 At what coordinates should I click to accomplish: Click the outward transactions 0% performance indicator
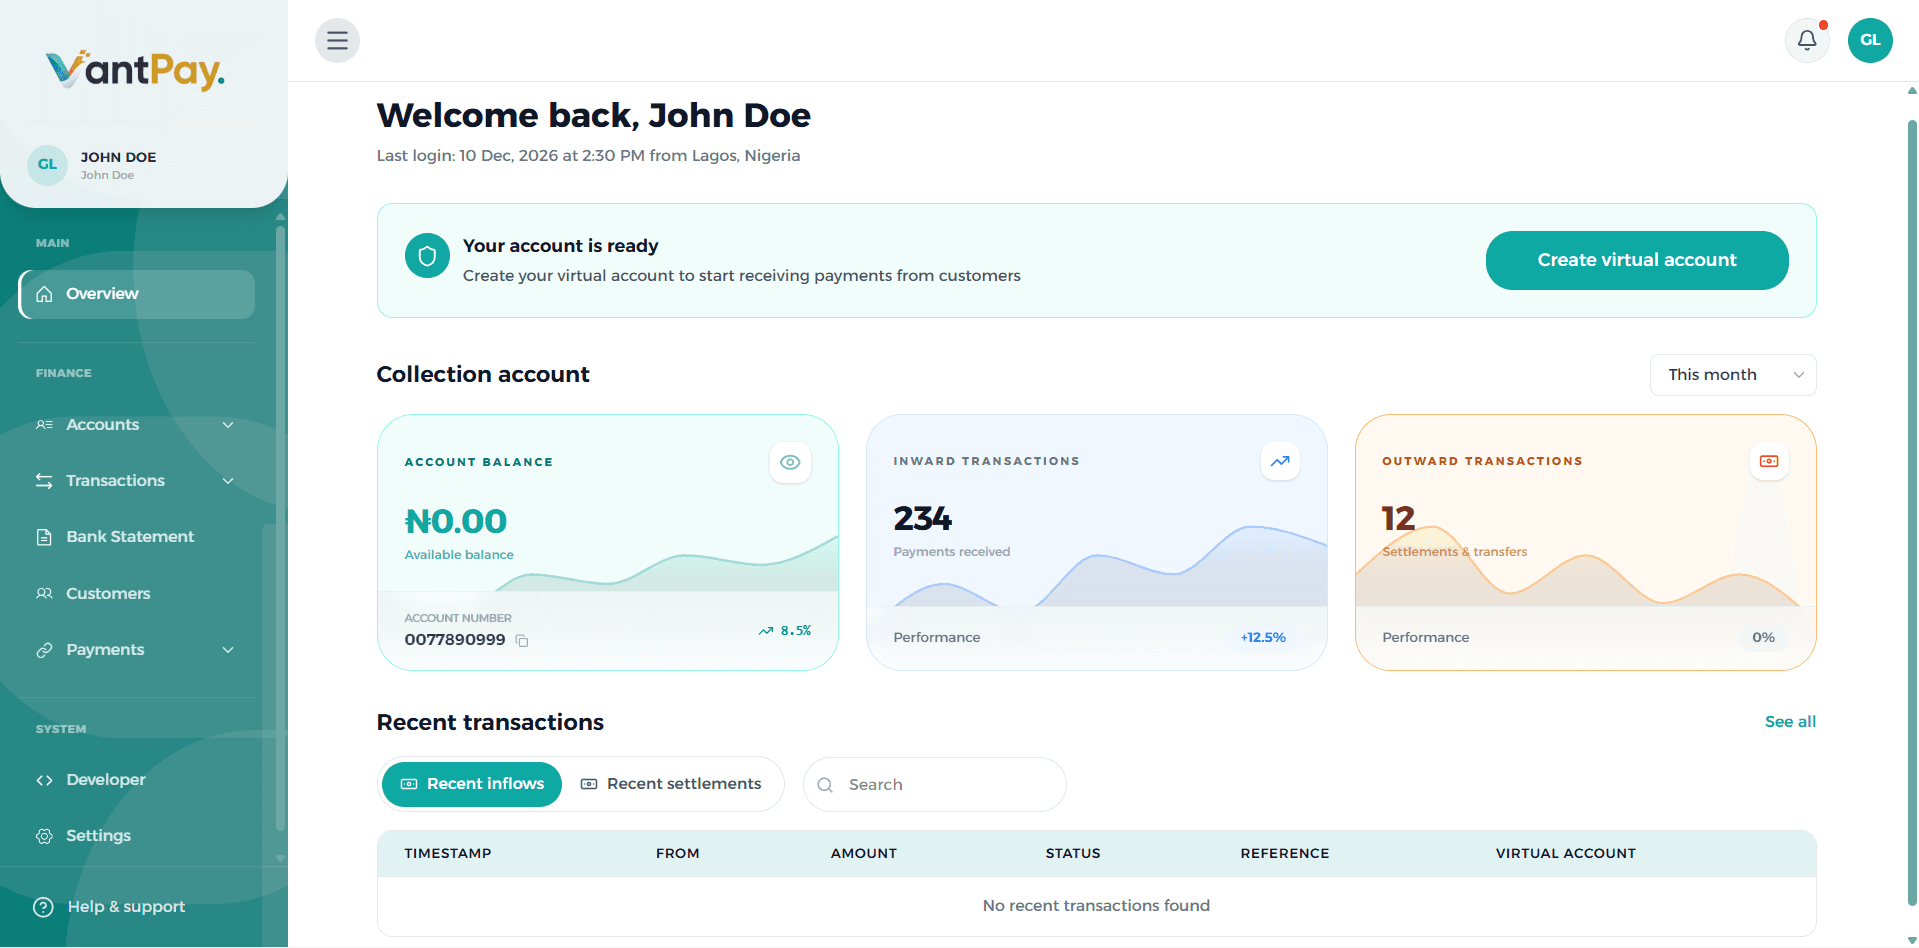(1762, 637)
